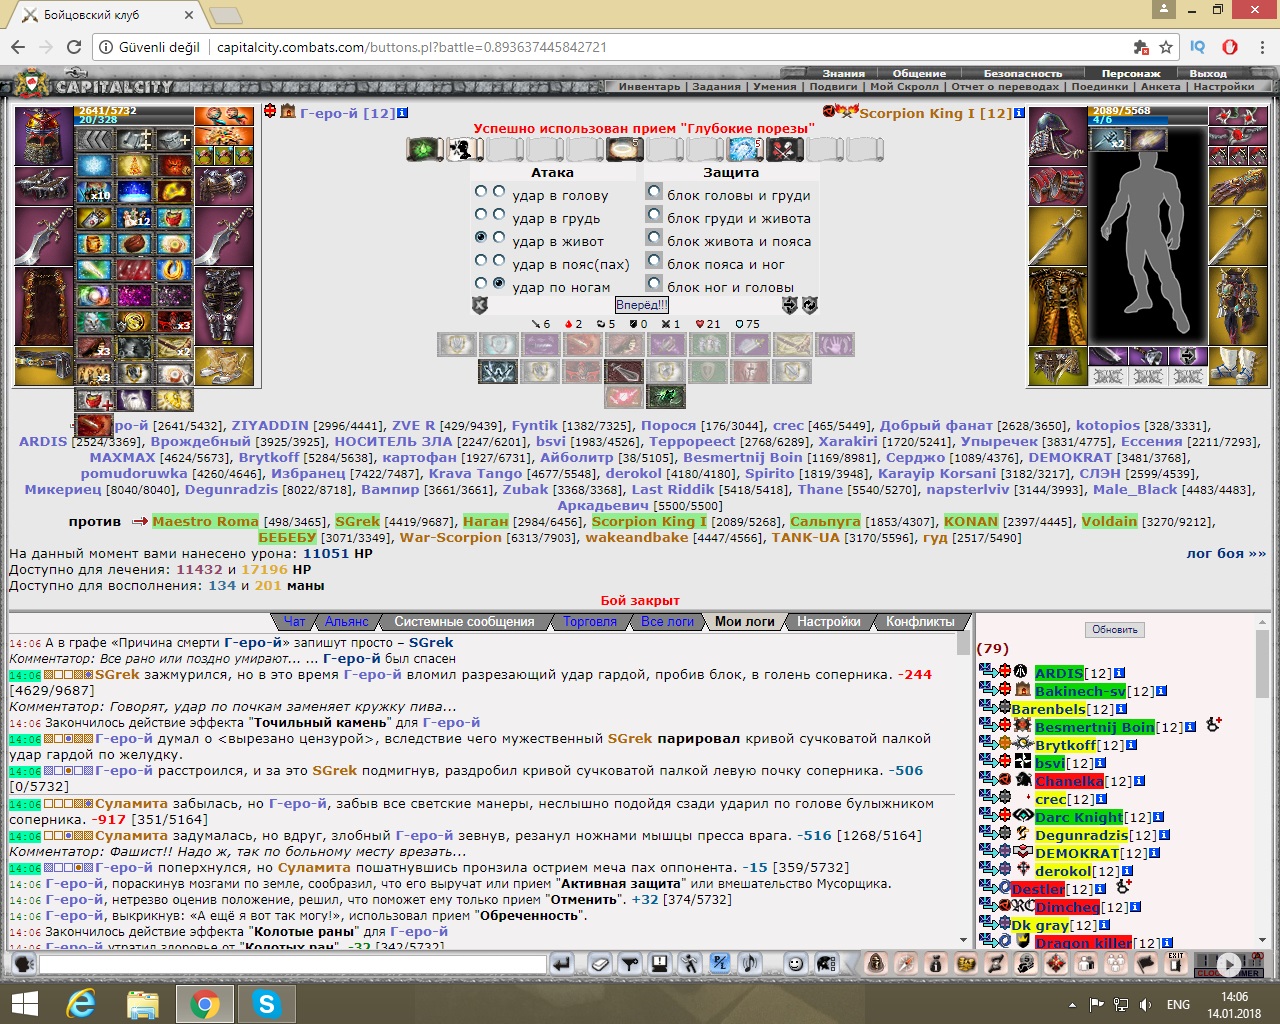Use the blue ice scroll technique
This screenshot has height=1024, width=1280.
tap(745, 149)
